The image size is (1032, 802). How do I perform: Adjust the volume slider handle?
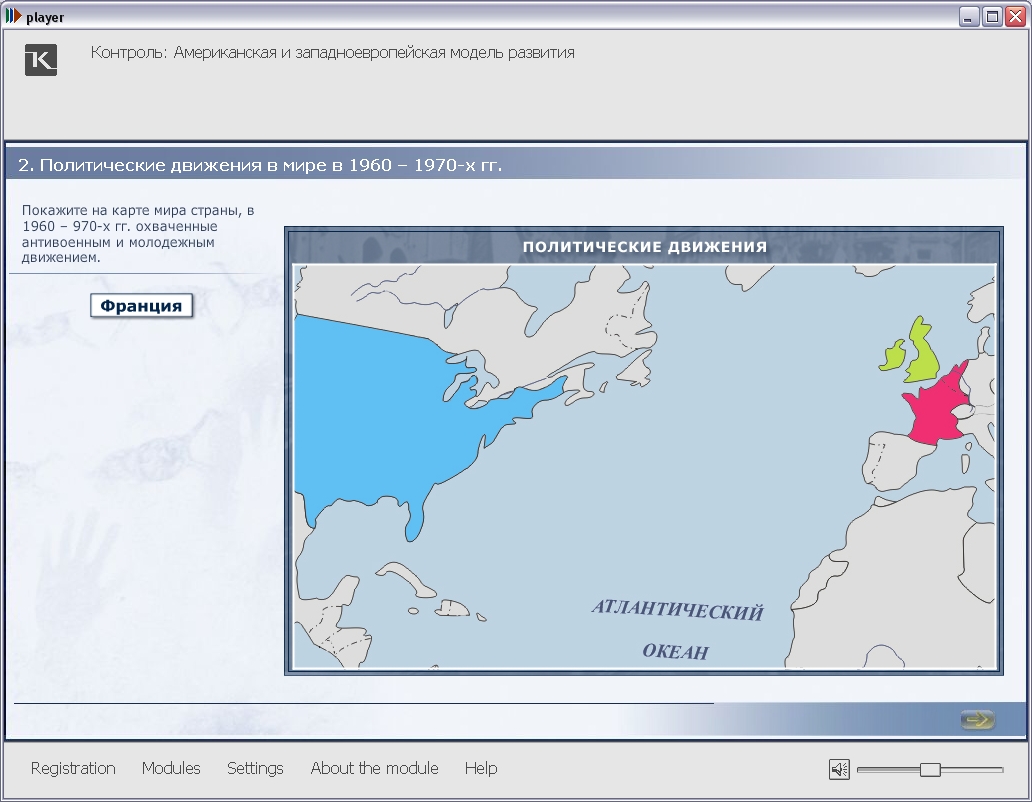click(x=929, y=769)
